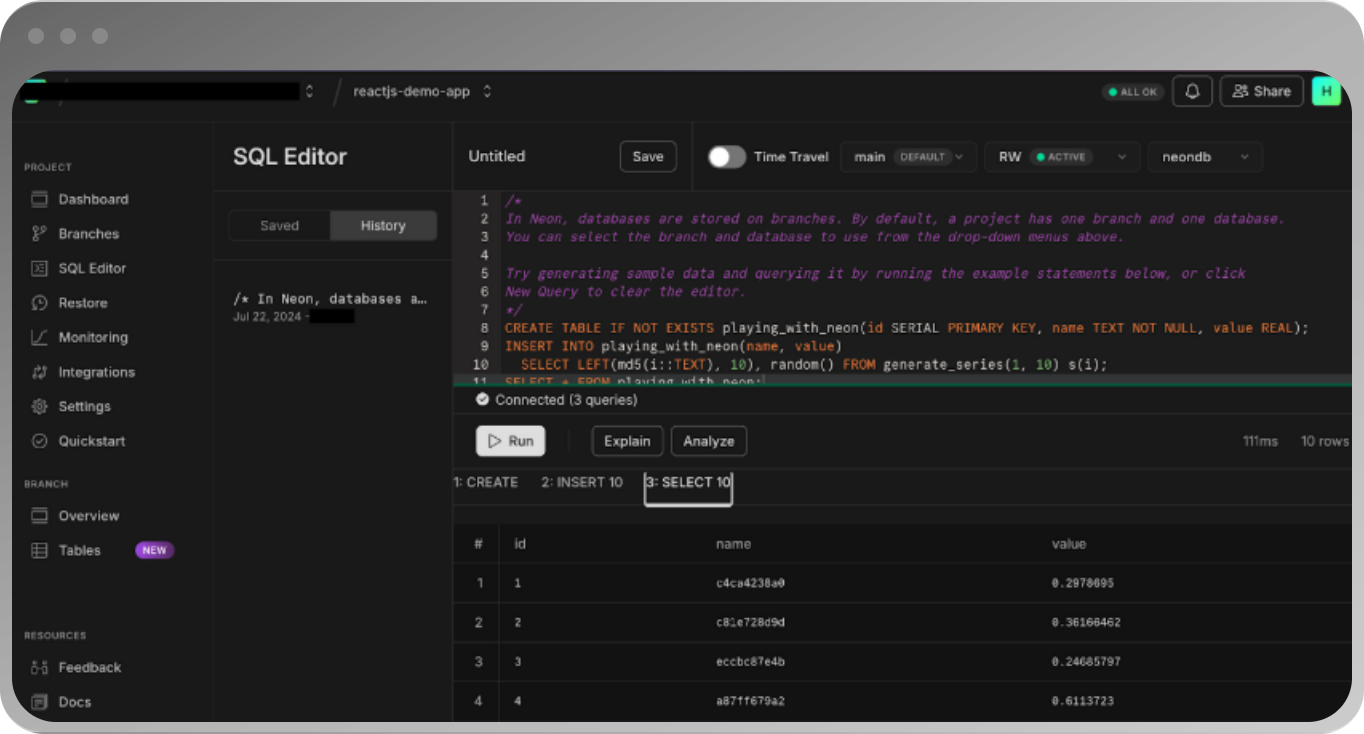
Task: Click the 10 rows count text
Action: click(x=1324, y=441)
